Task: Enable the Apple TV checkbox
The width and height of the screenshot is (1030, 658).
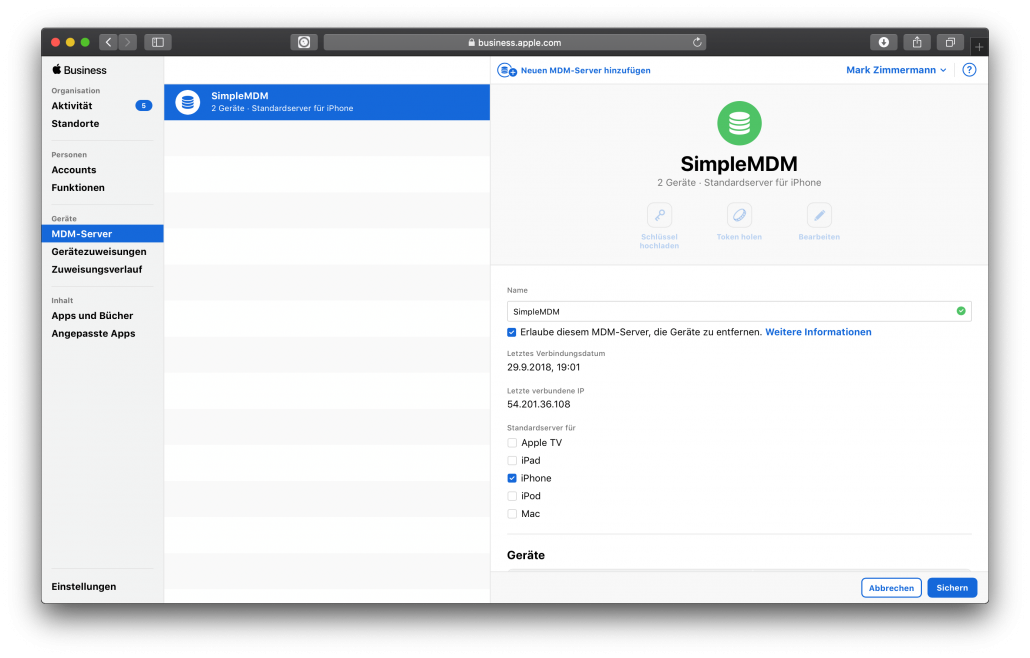Action: point(512,443)
